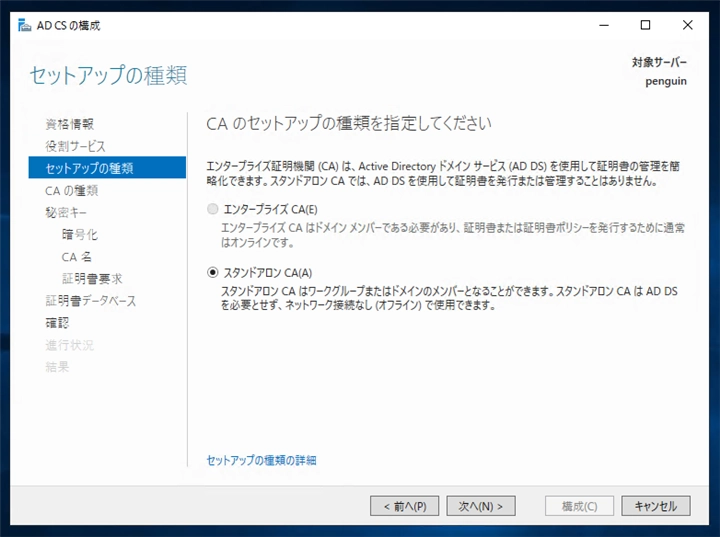Go to the 資格情報 step
The image size is (720, 537).
click(x=69, y=124)
